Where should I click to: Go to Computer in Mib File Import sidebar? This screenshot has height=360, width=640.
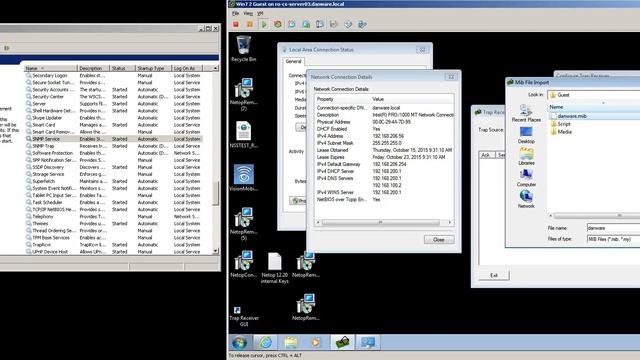click(526, 178)
